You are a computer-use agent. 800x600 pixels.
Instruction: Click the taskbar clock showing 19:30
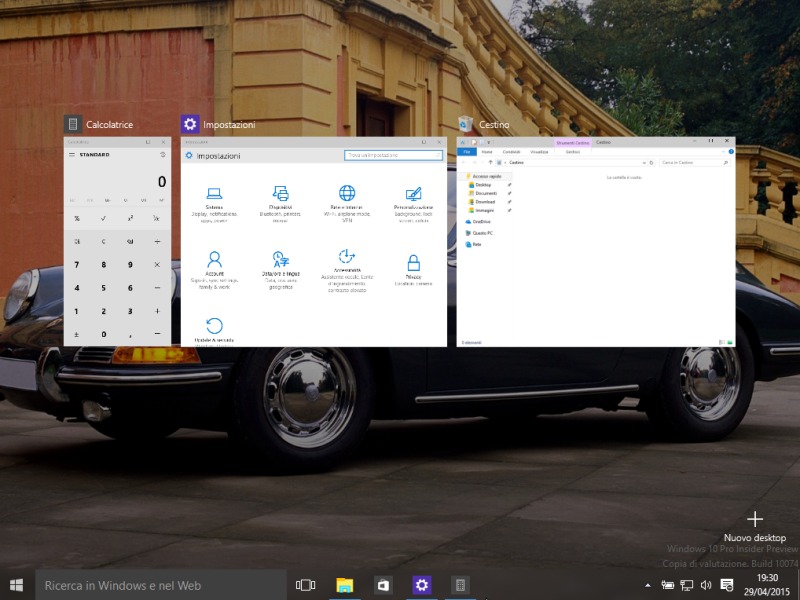coord(767,585)
